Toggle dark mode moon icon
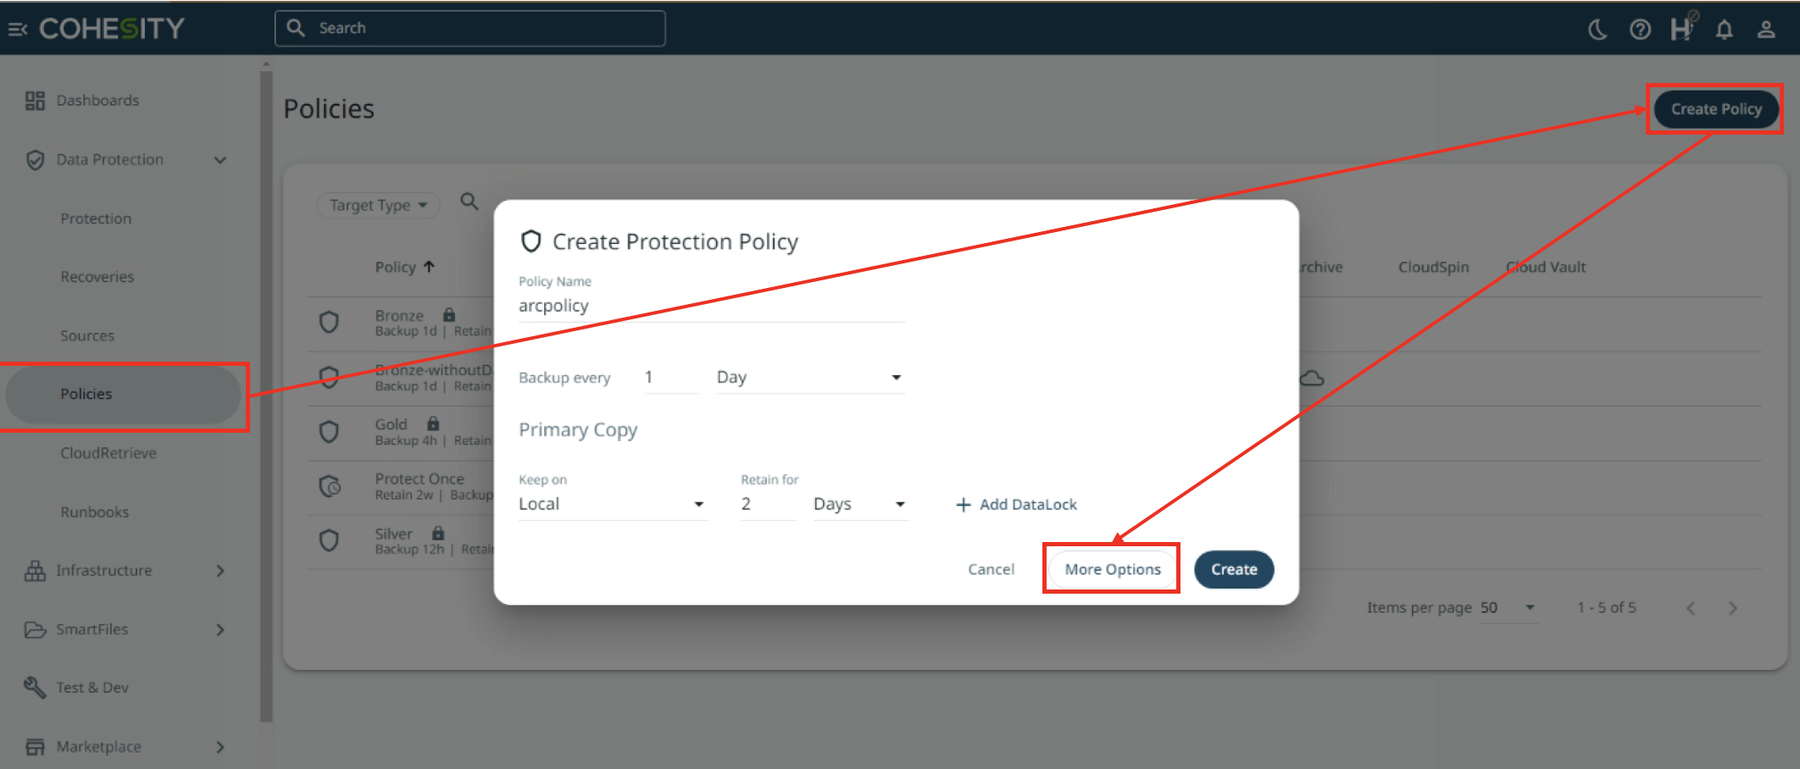This screenshot has width=1800, height=769. (x=1597, y=29)
